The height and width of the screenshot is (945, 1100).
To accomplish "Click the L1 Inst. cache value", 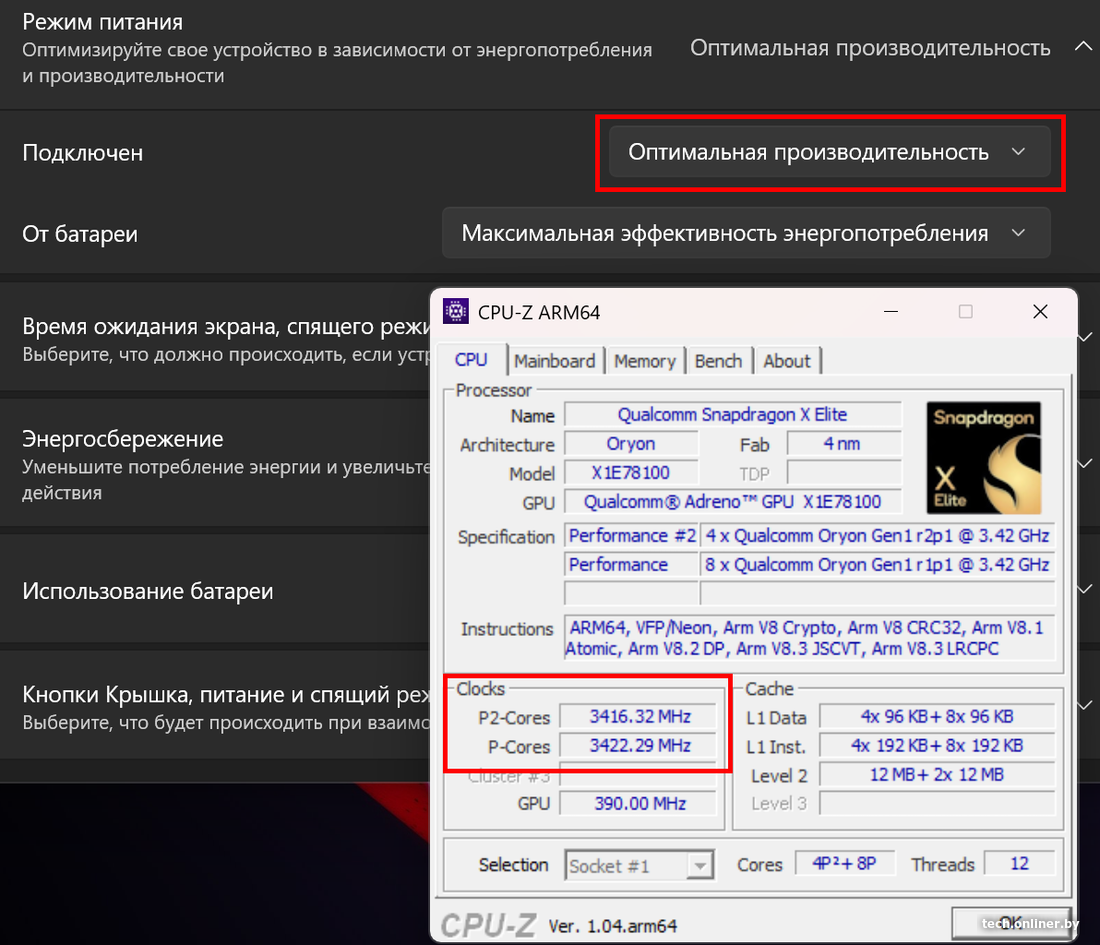I will coord(937,745).
